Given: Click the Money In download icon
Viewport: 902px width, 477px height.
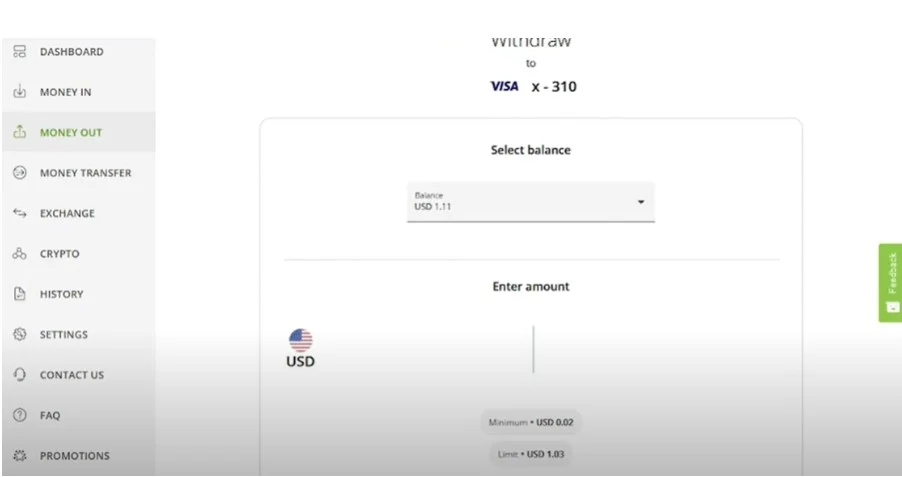Looking at the screenshot, I should tap(19, 93).
